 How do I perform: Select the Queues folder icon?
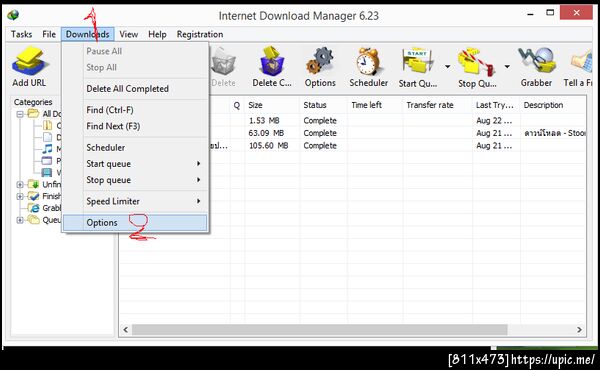(33, 220)
